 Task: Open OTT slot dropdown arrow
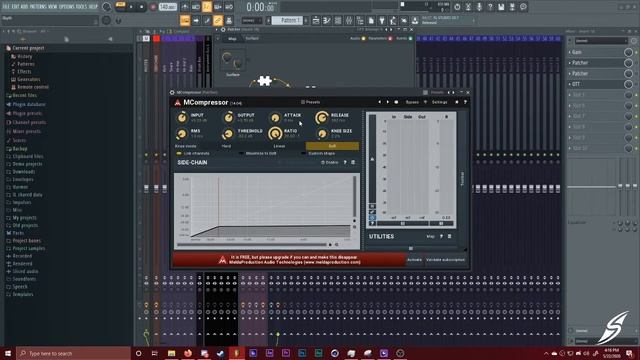[570, 84]
